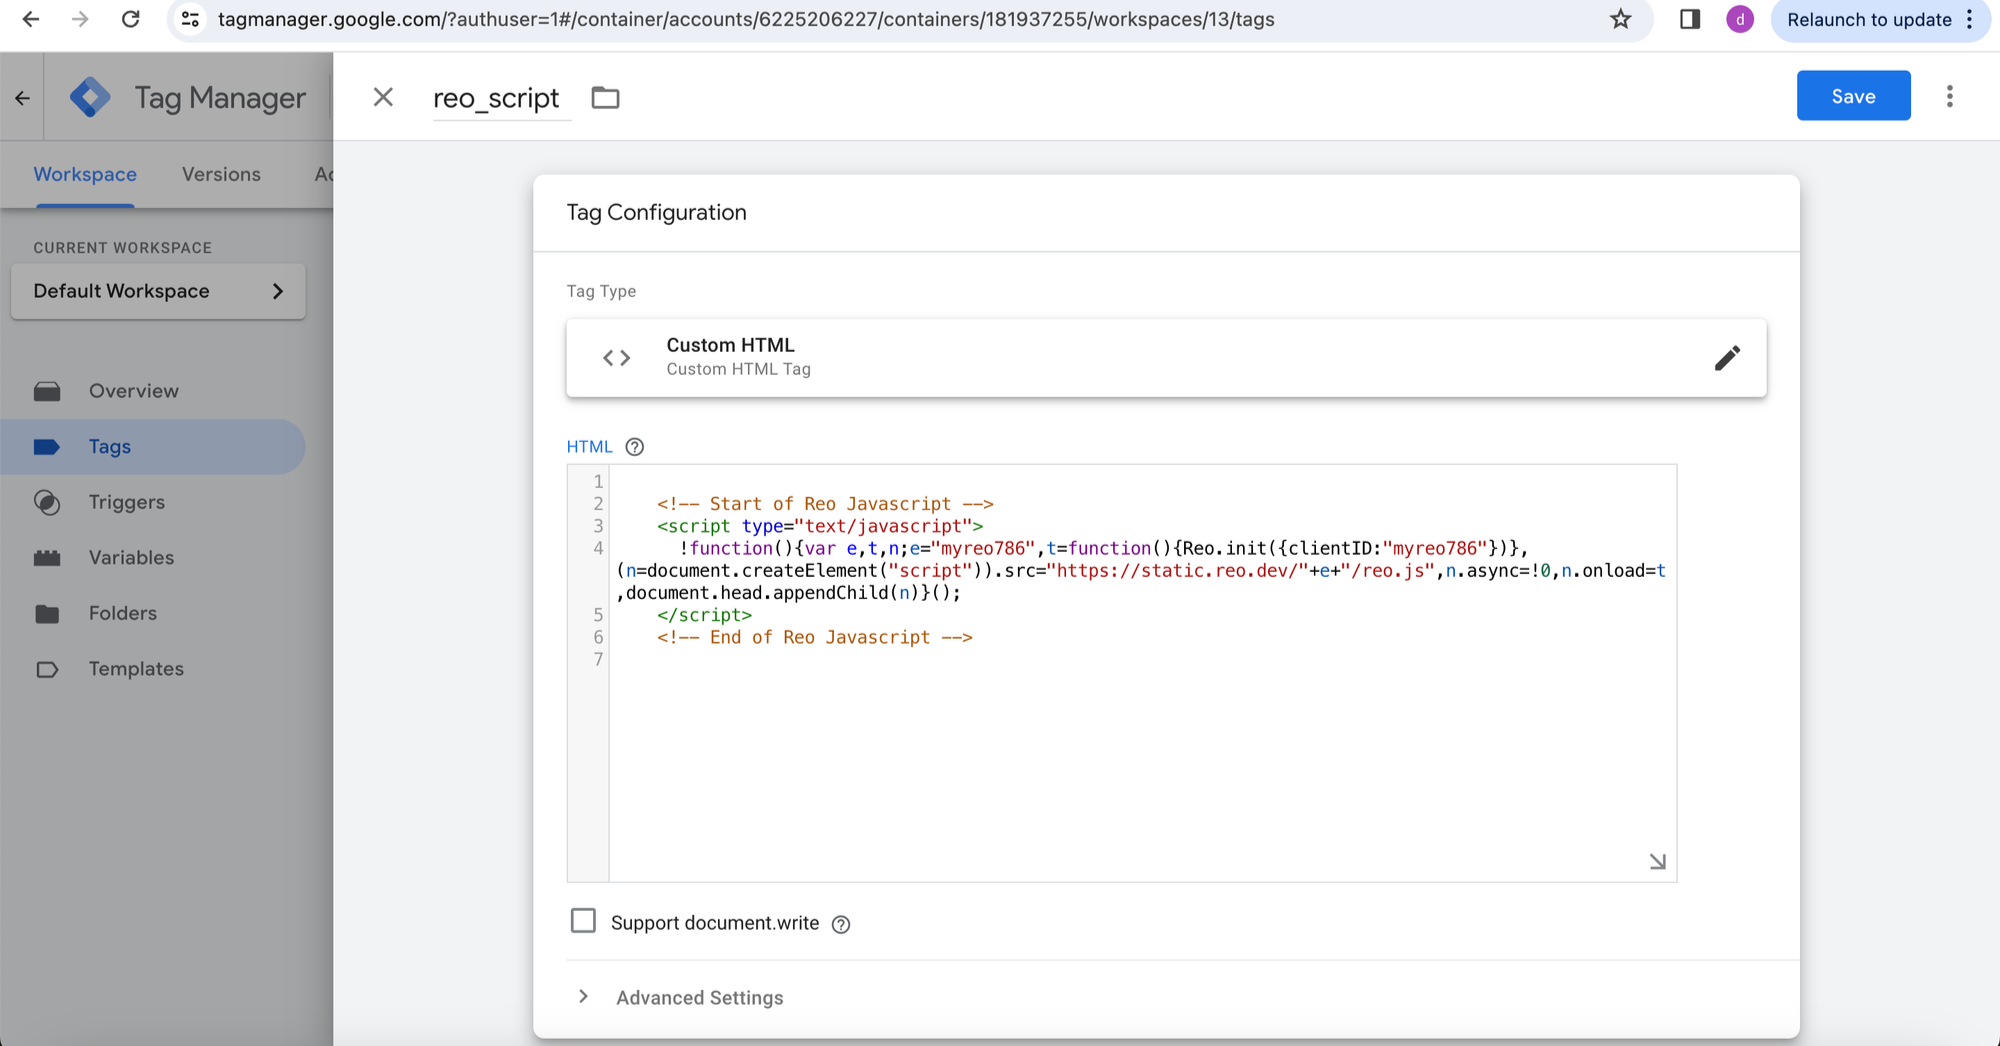Screen dimensions: 2000x1046
Task: Open the Default Workspace selector
Action: 158,291
